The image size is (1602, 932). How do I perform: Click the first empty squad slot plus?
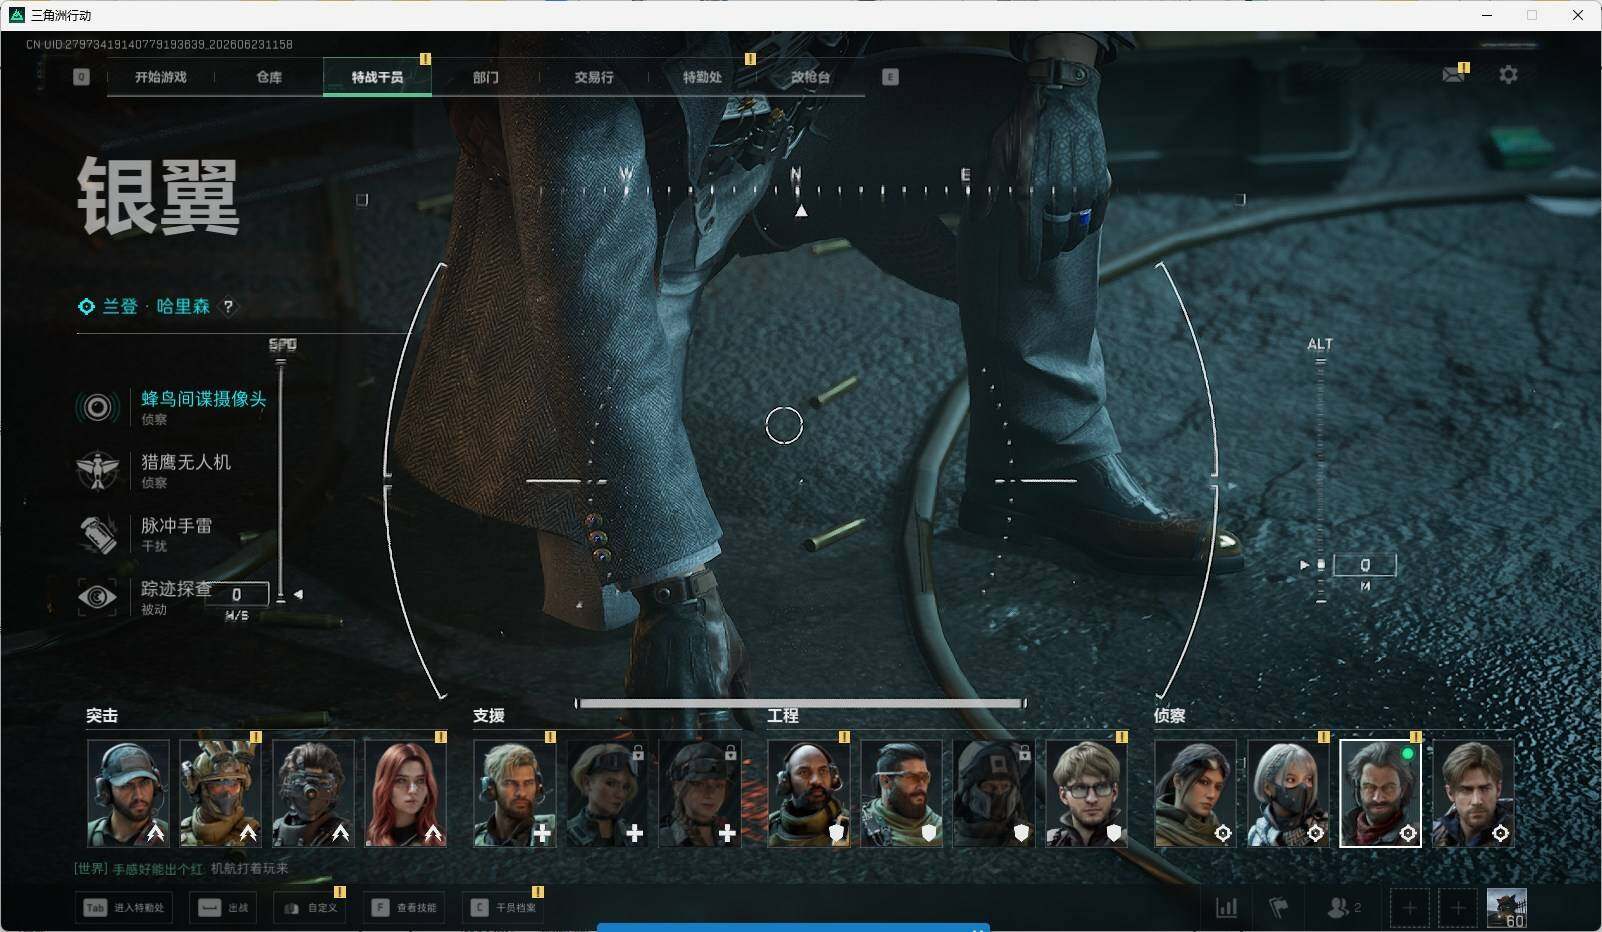(x=1409, y=908)
